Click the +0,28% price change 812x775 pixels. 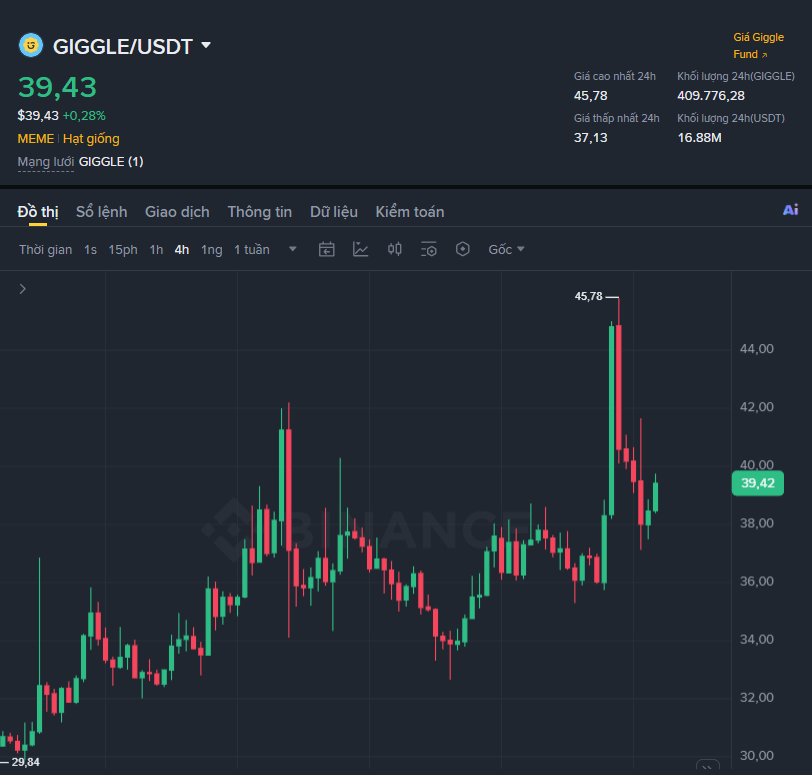click(84, 115)
